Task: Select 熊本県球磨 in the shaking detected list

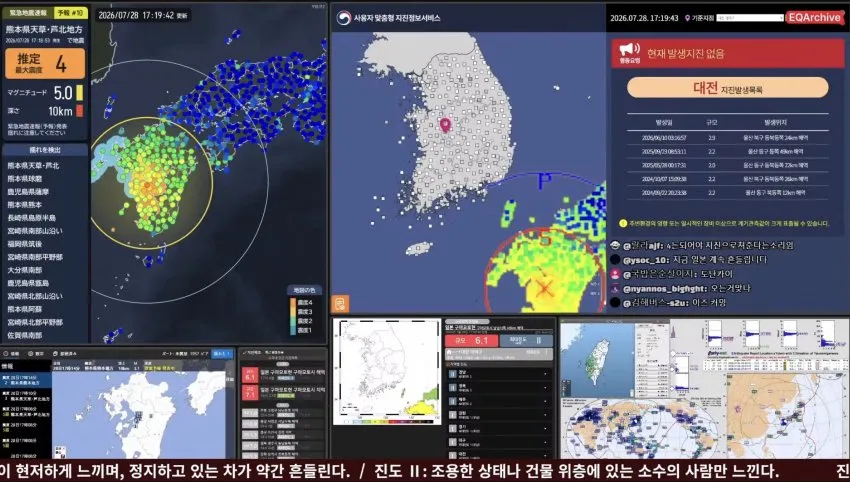Action: 24,178
